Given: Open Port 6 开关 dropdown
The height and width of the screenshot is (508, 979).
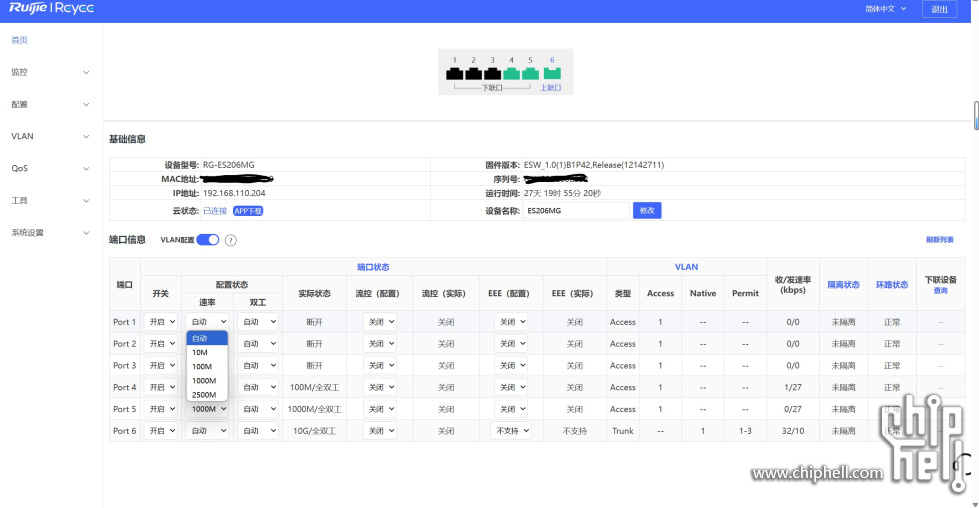Looking at the screenshot, I should [160, 431].
